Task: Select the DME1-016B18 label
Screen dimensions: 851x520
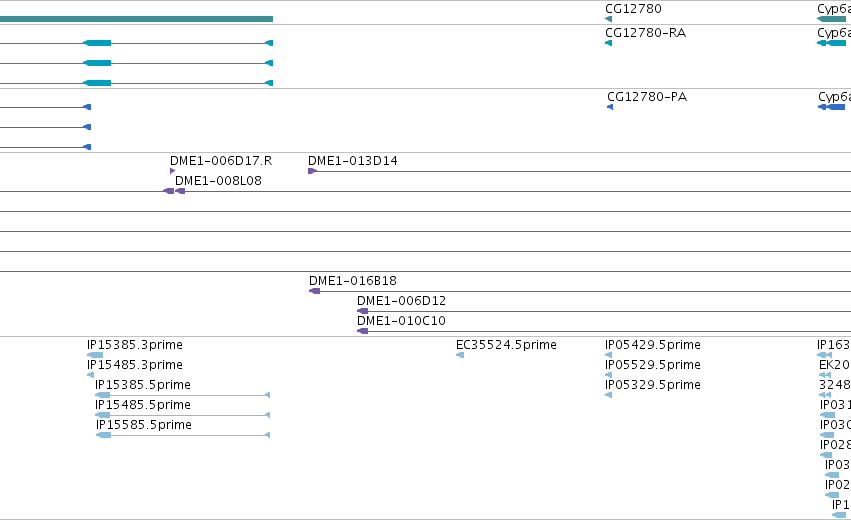Action: pyautogui.click(x=353, y=281)
